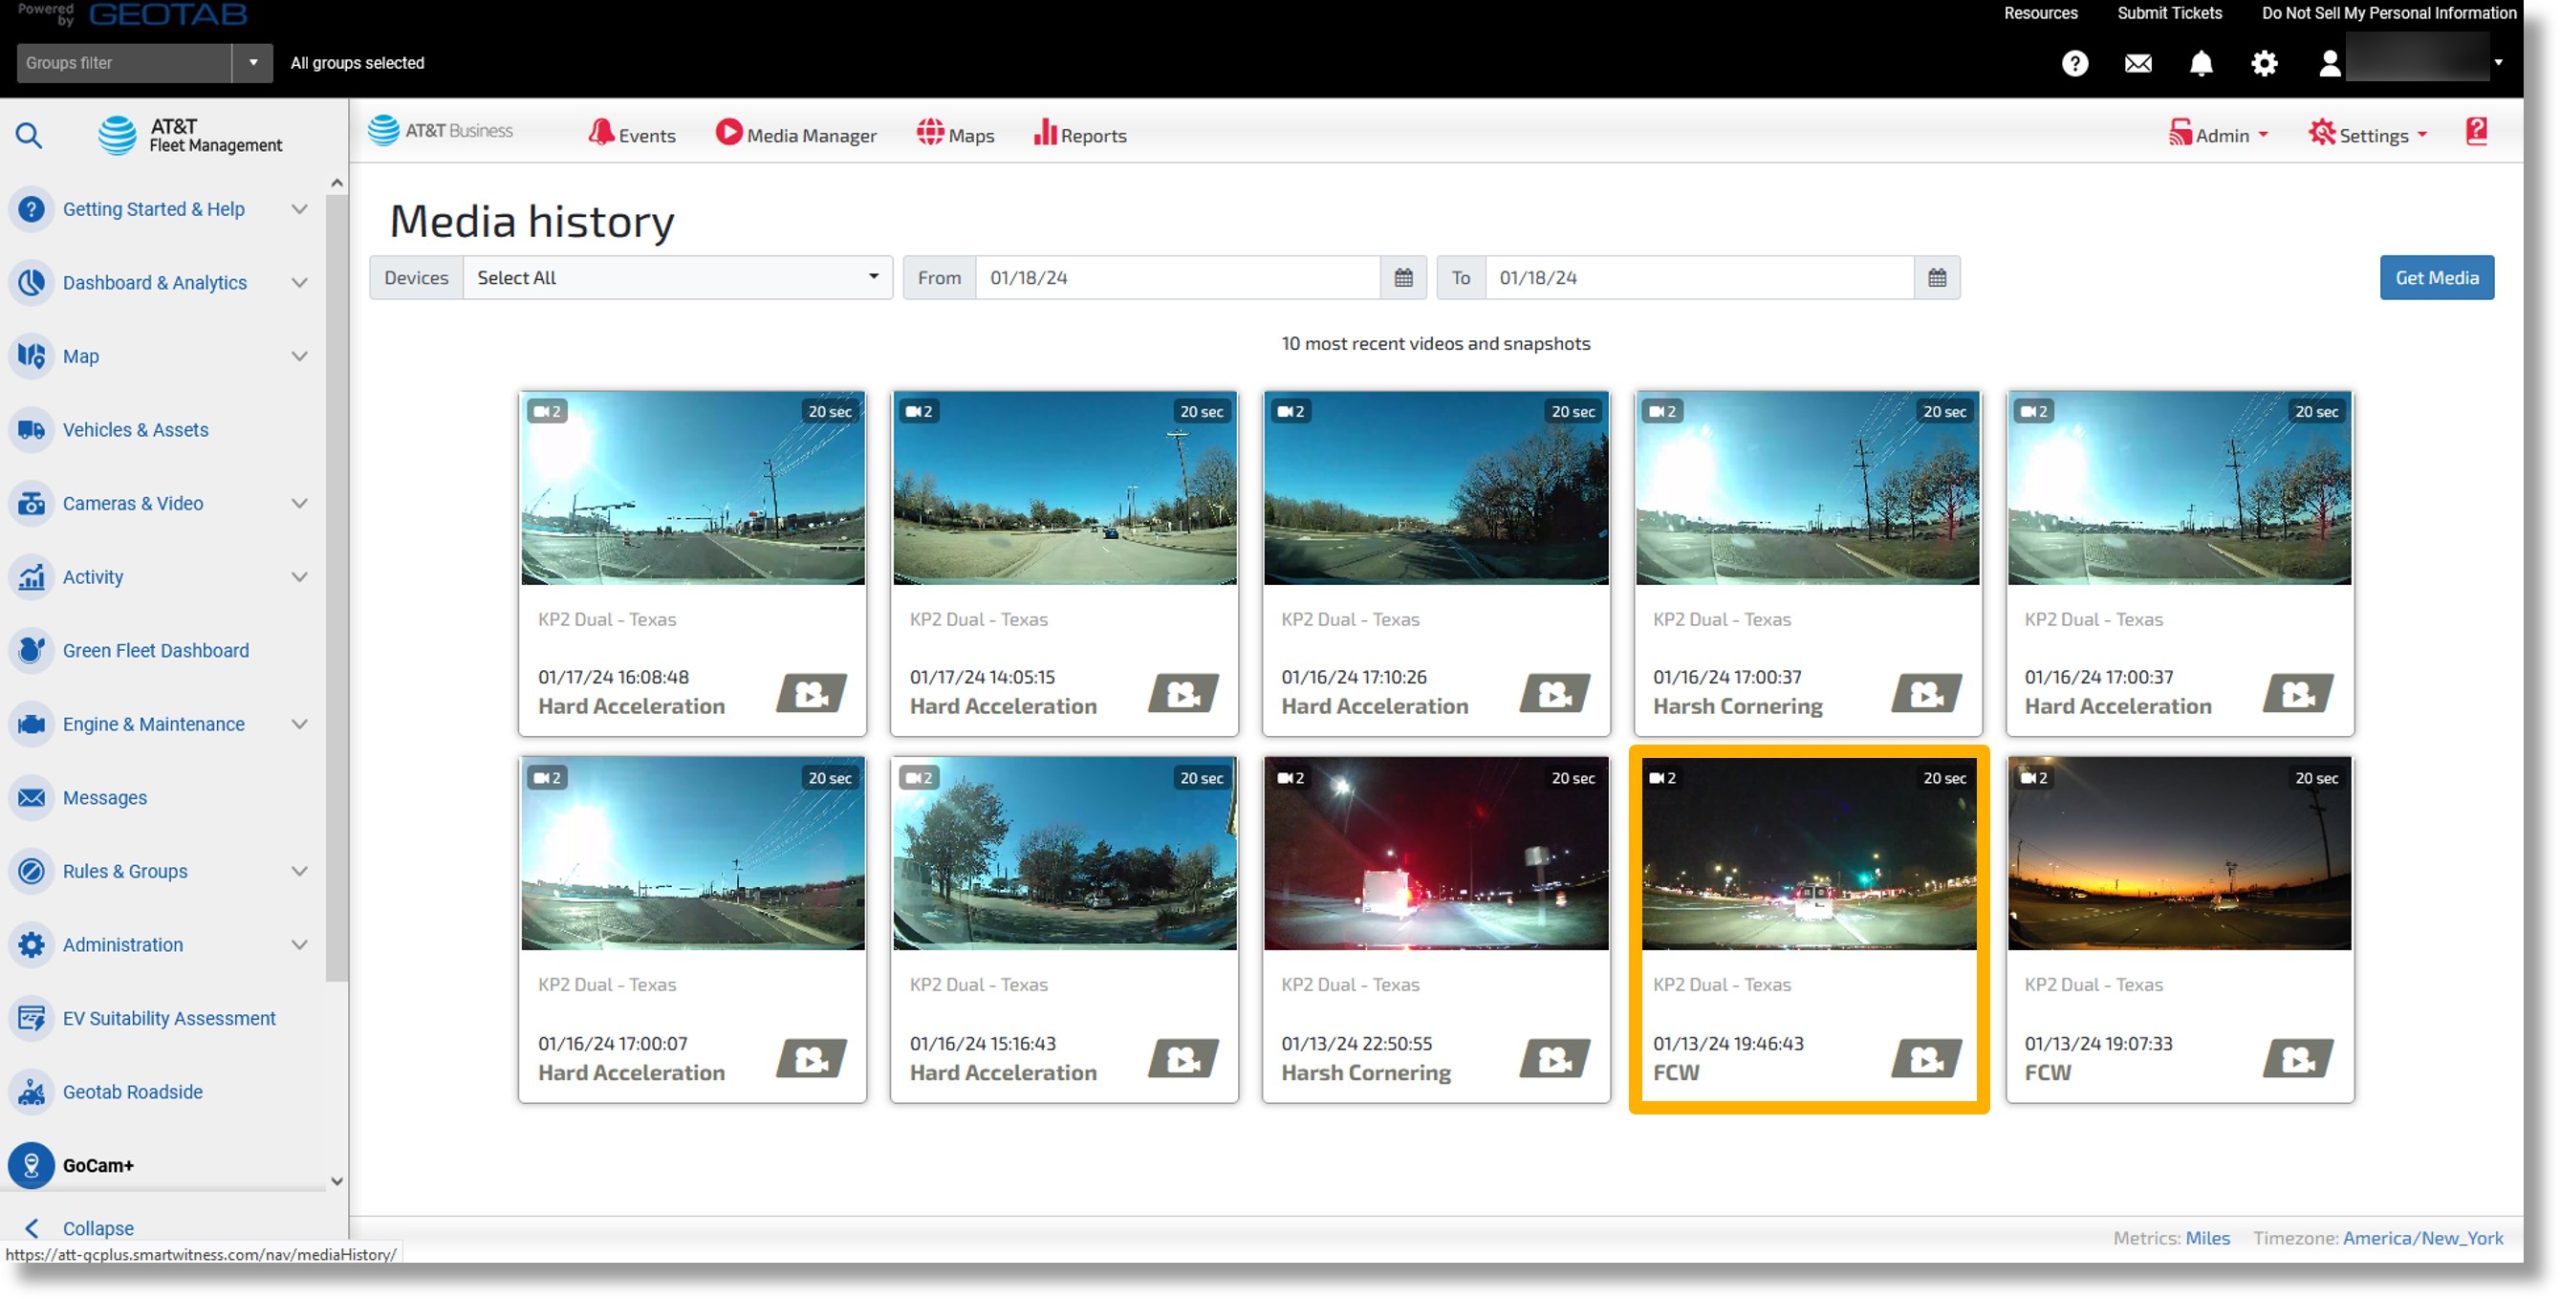This screenshot has width=2560, height=1299.
Task: Expand Cameras & Video chevron
Action: click(299, 503)
